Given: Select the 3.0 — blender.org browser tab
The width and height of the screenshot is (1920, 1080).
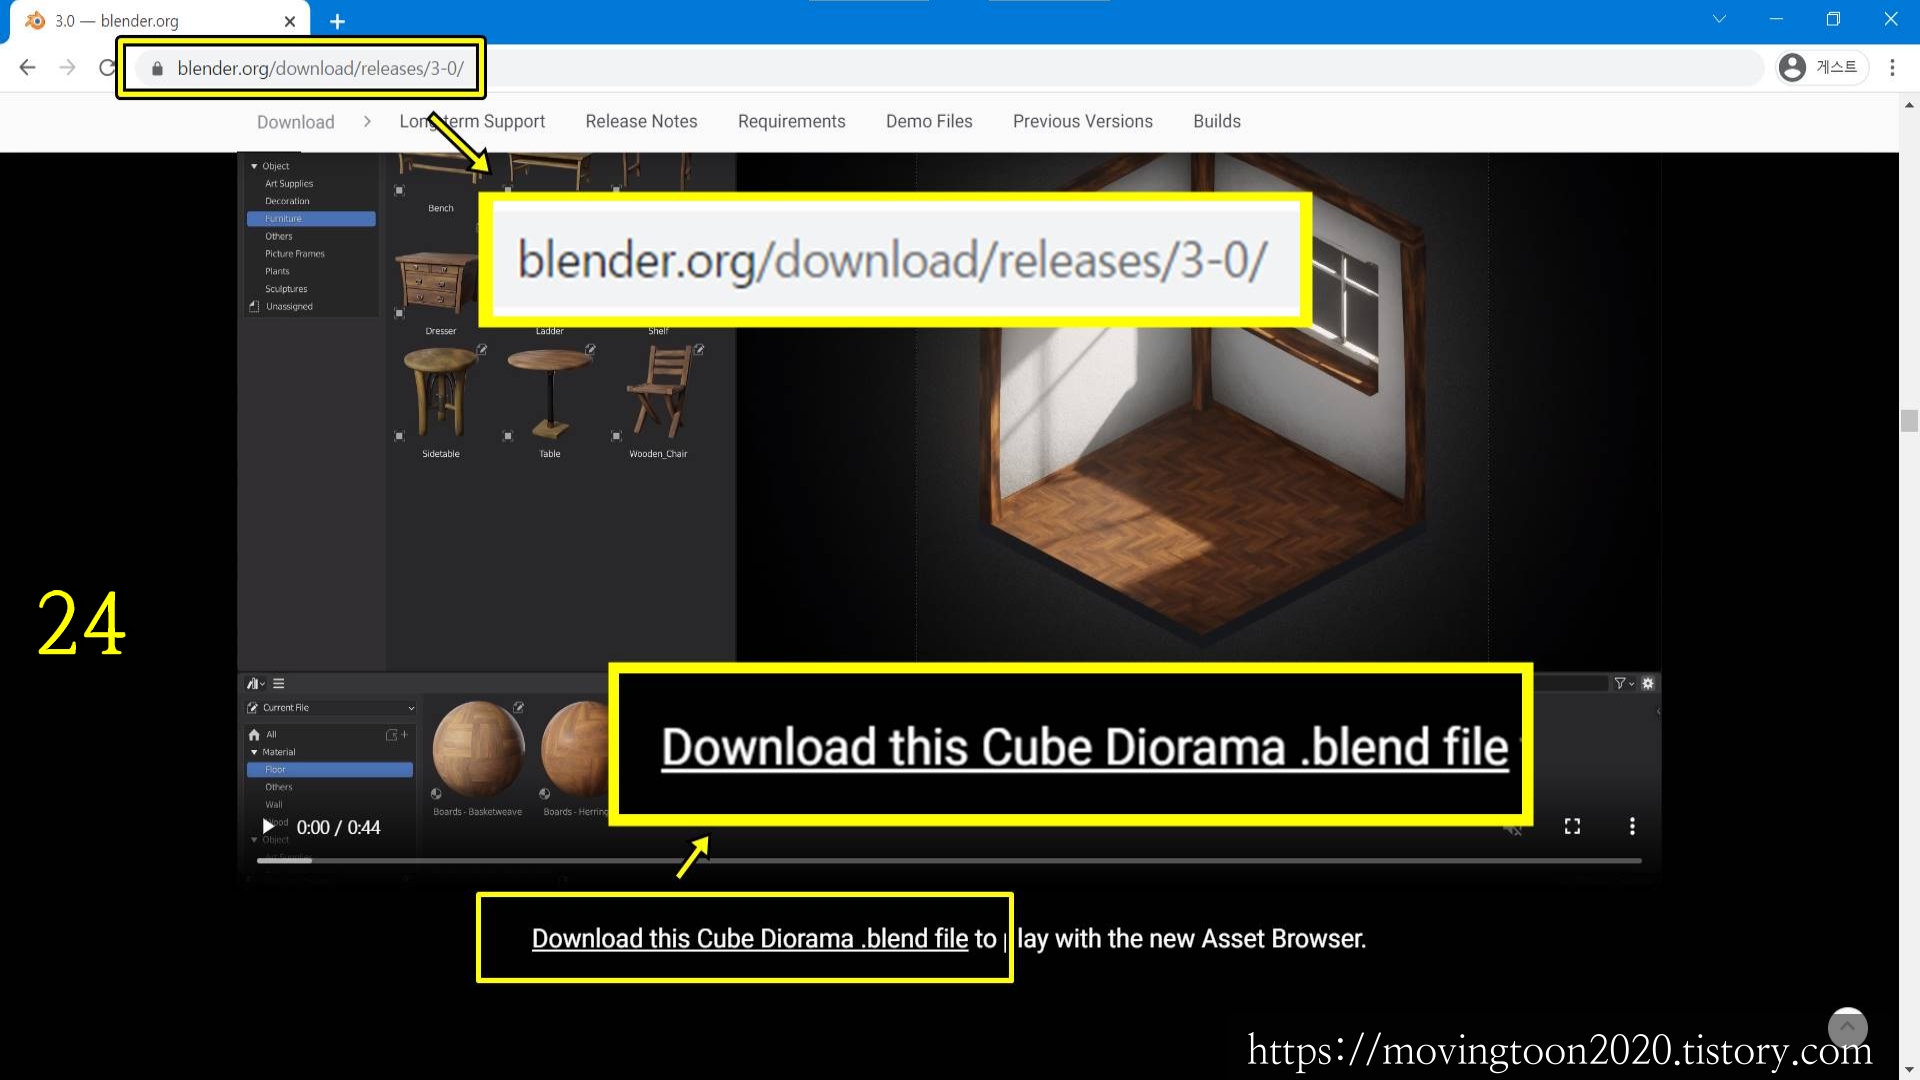Looking at the screenshot, I should pyautogui.click(x=160, y=21).
